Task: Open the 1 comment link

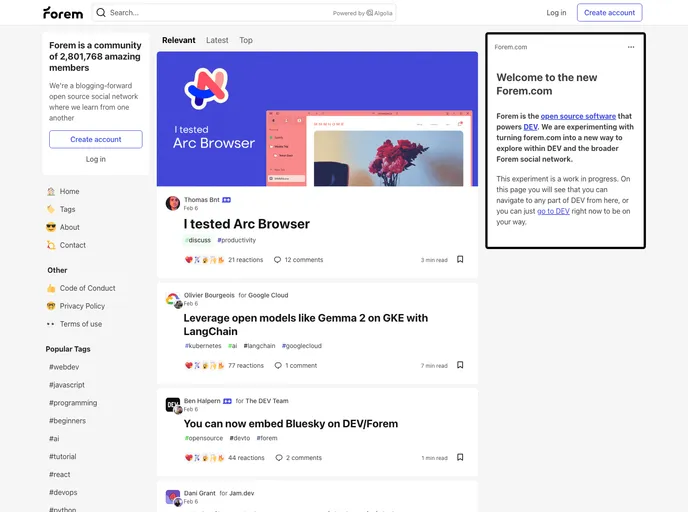Action: pyautogui.click(x=296, y=366)
